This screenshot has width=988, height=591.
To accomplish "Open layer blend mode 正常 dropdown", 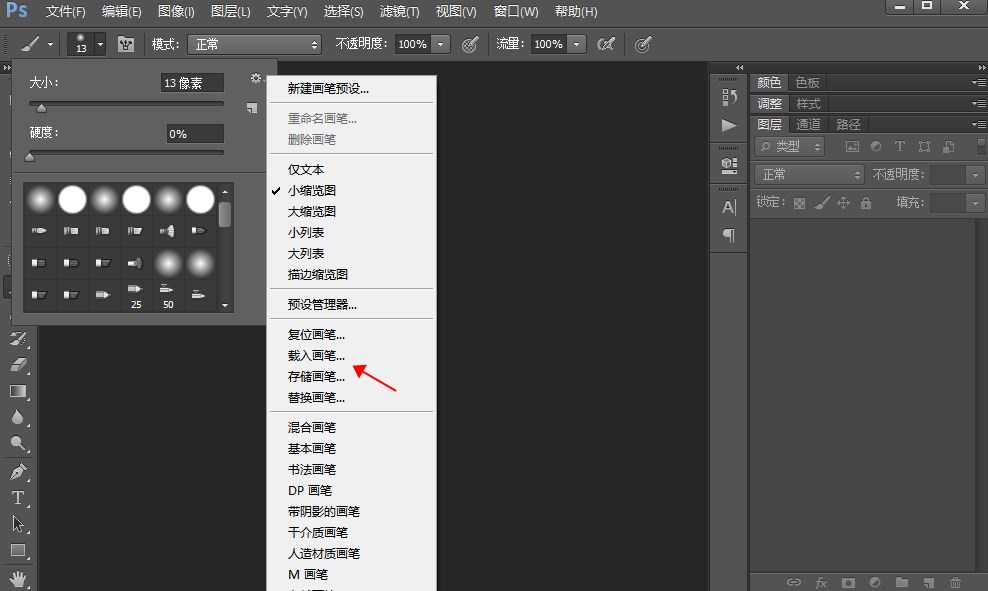I will (x=809, y=175).
